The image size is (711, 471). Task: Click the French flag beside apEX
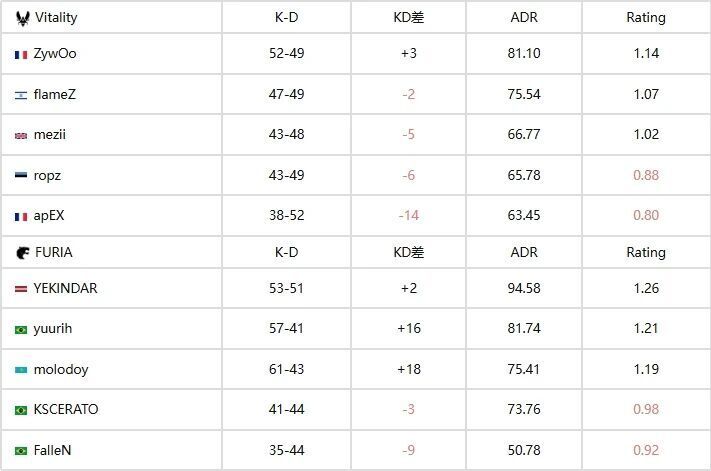[x=21, y=216]
